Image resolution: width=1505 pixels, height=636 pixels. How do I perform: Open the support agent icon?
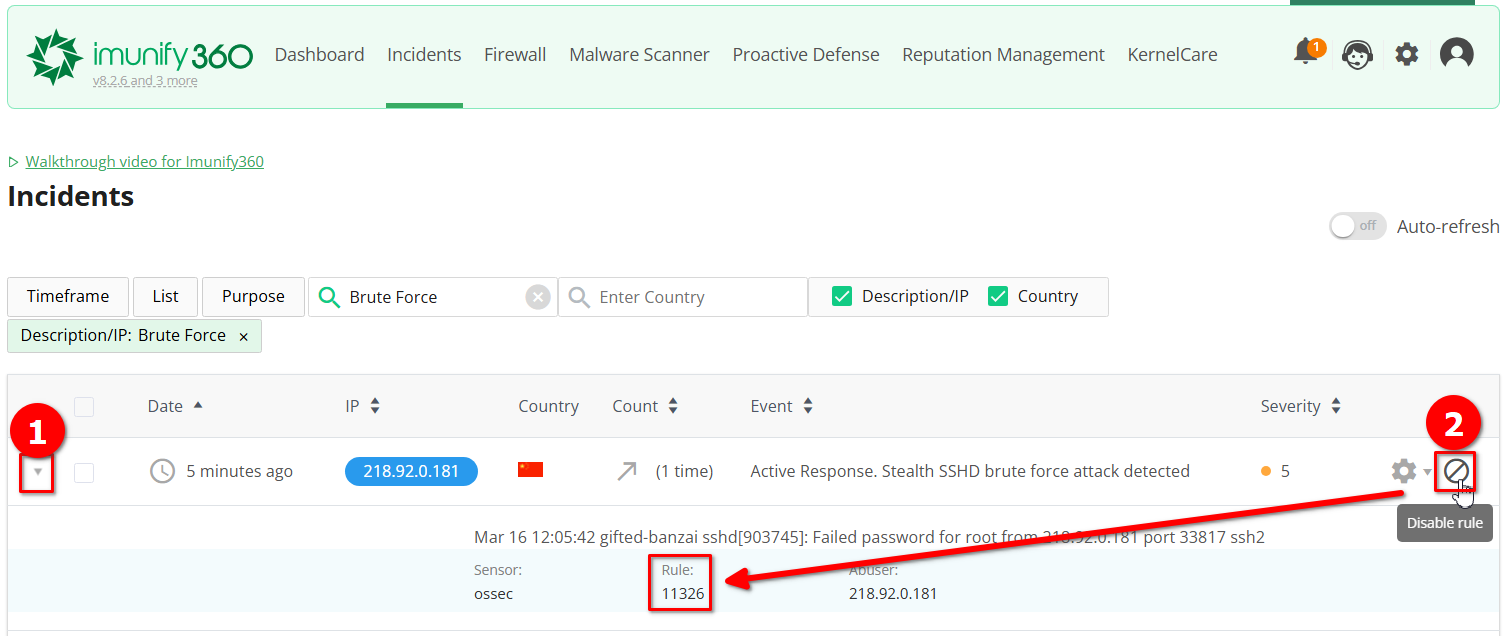pos(1356,54)
